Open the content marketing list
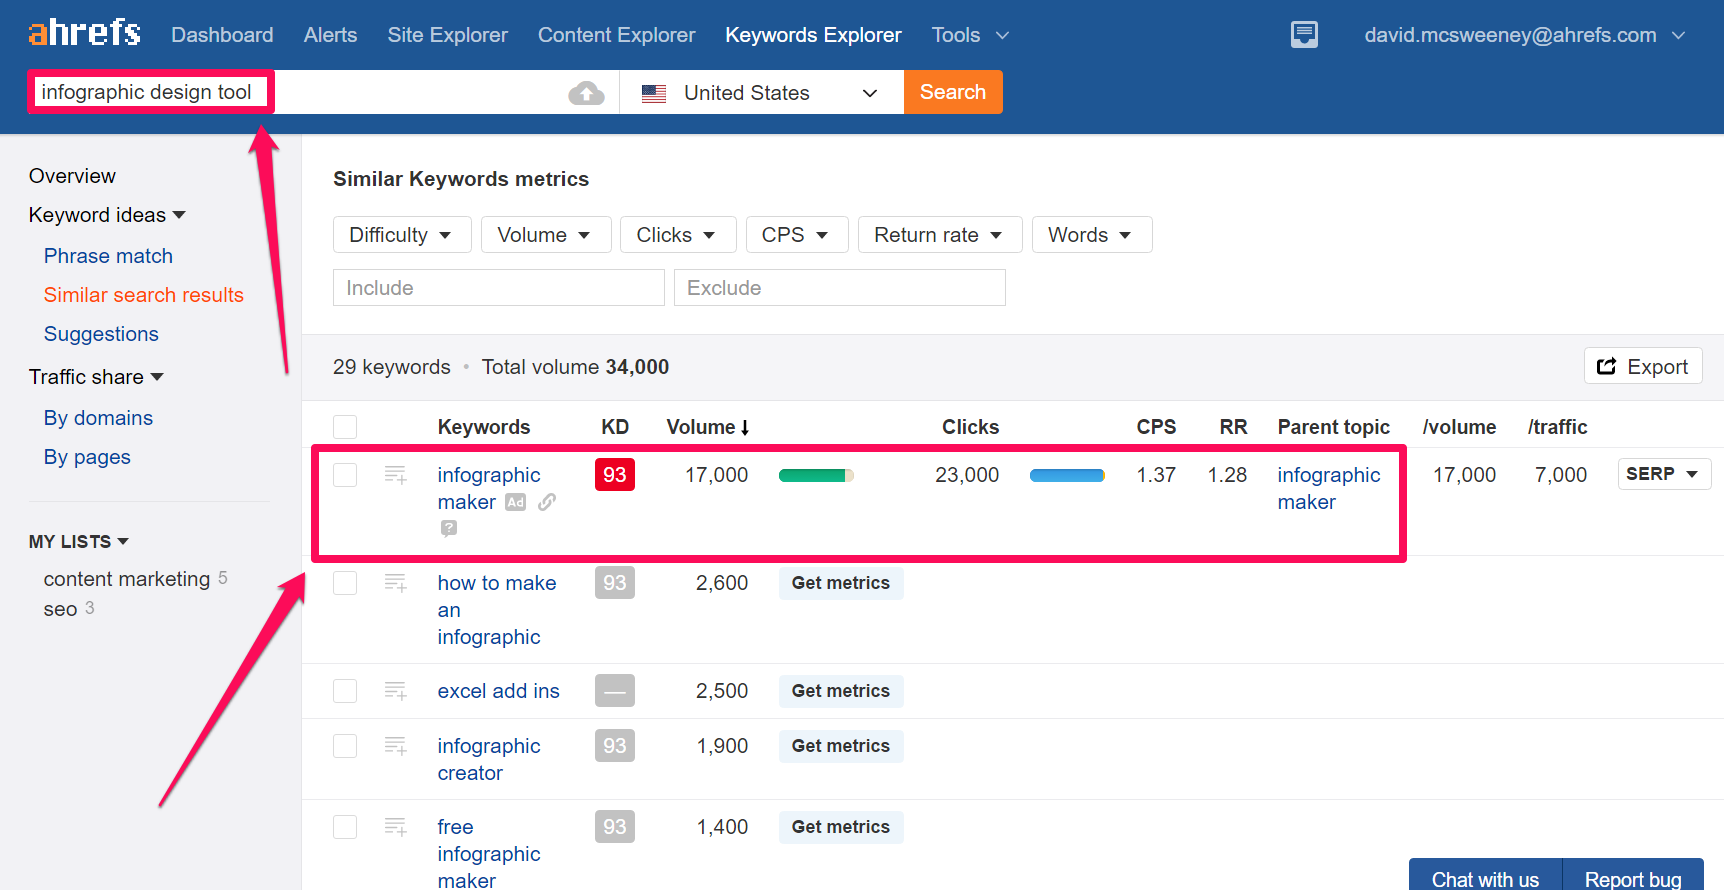Screen dimensions: 1724x890 point(127,579)
